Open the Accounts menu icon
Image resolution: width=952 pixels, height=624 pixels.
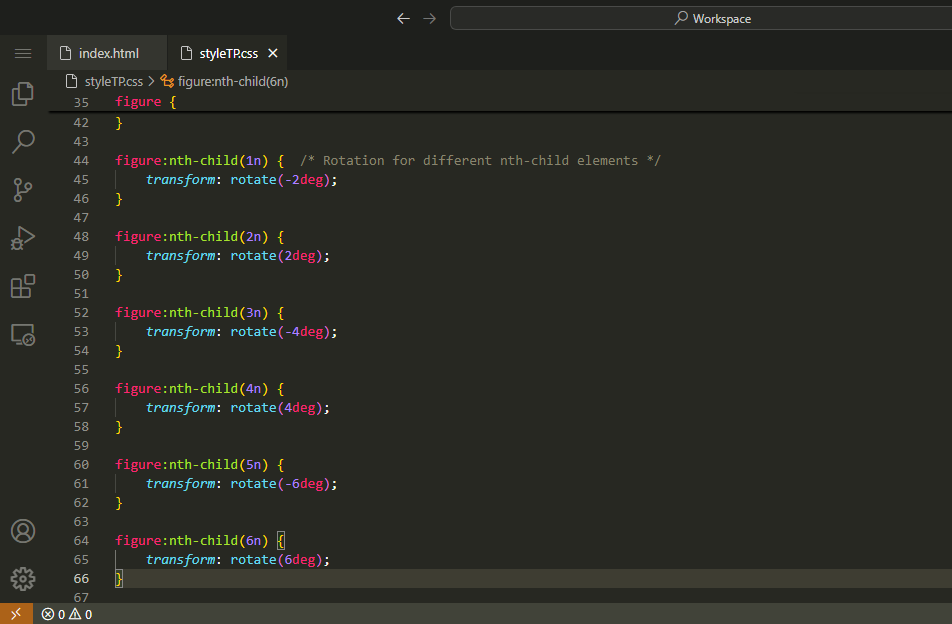pyautogui.click(x=22, y=530)
